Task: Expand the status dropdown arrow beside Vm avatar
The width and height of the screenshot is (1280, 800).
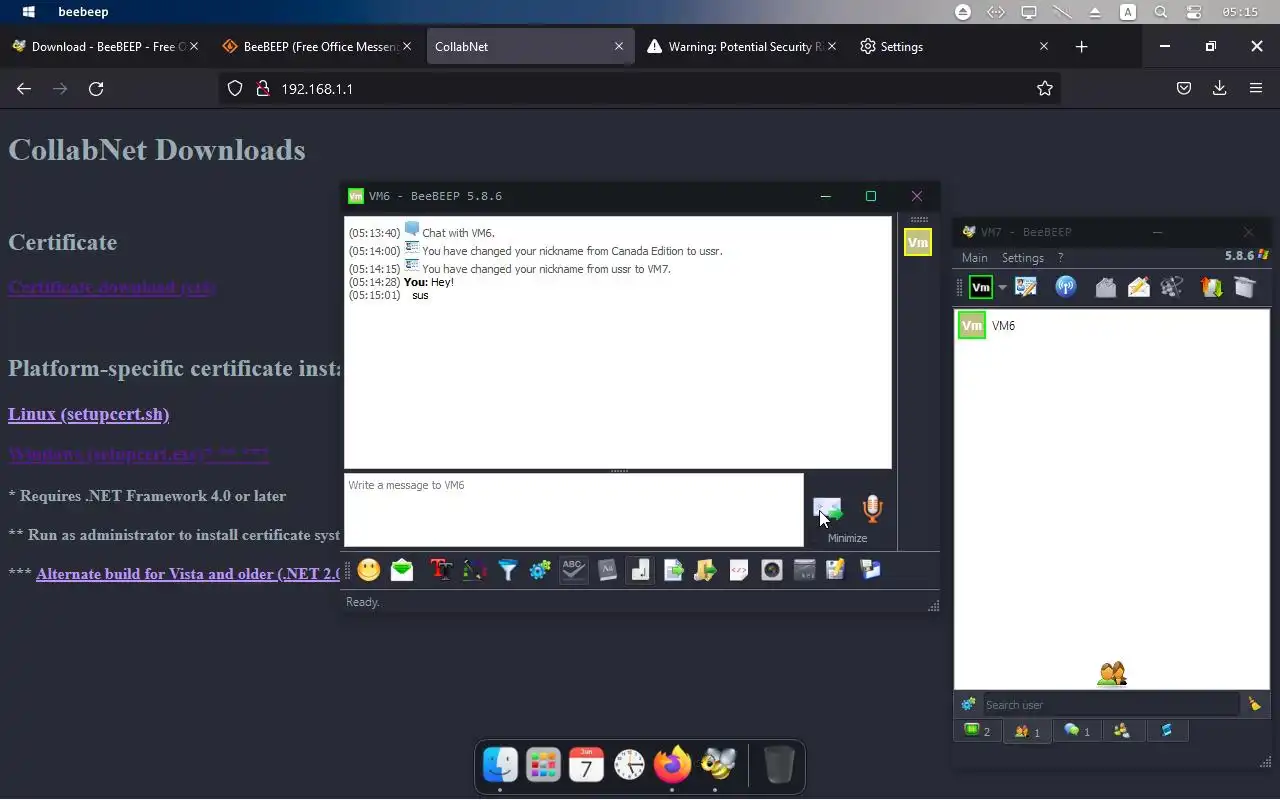Action: point(1002,288)
